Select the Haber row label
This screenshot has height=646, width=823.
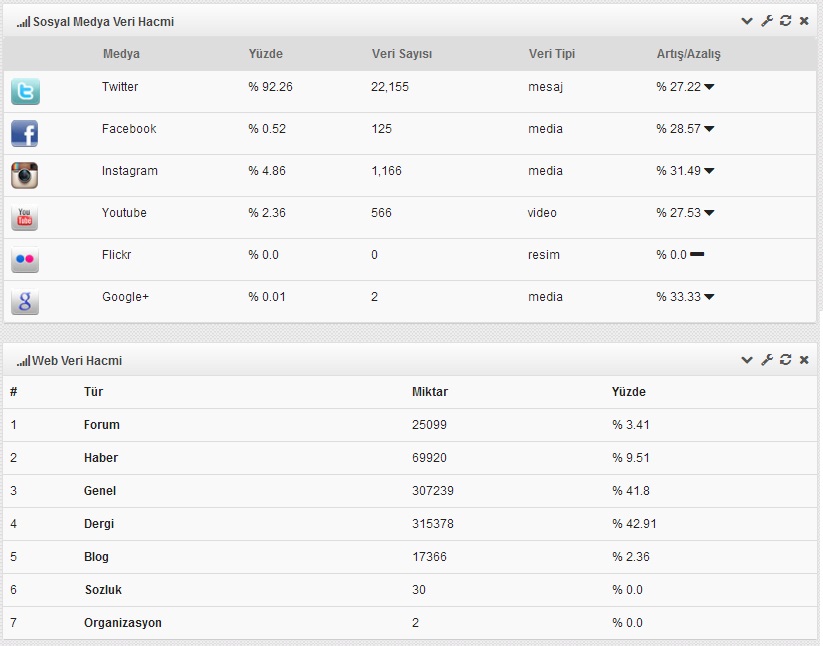(100, 458)
